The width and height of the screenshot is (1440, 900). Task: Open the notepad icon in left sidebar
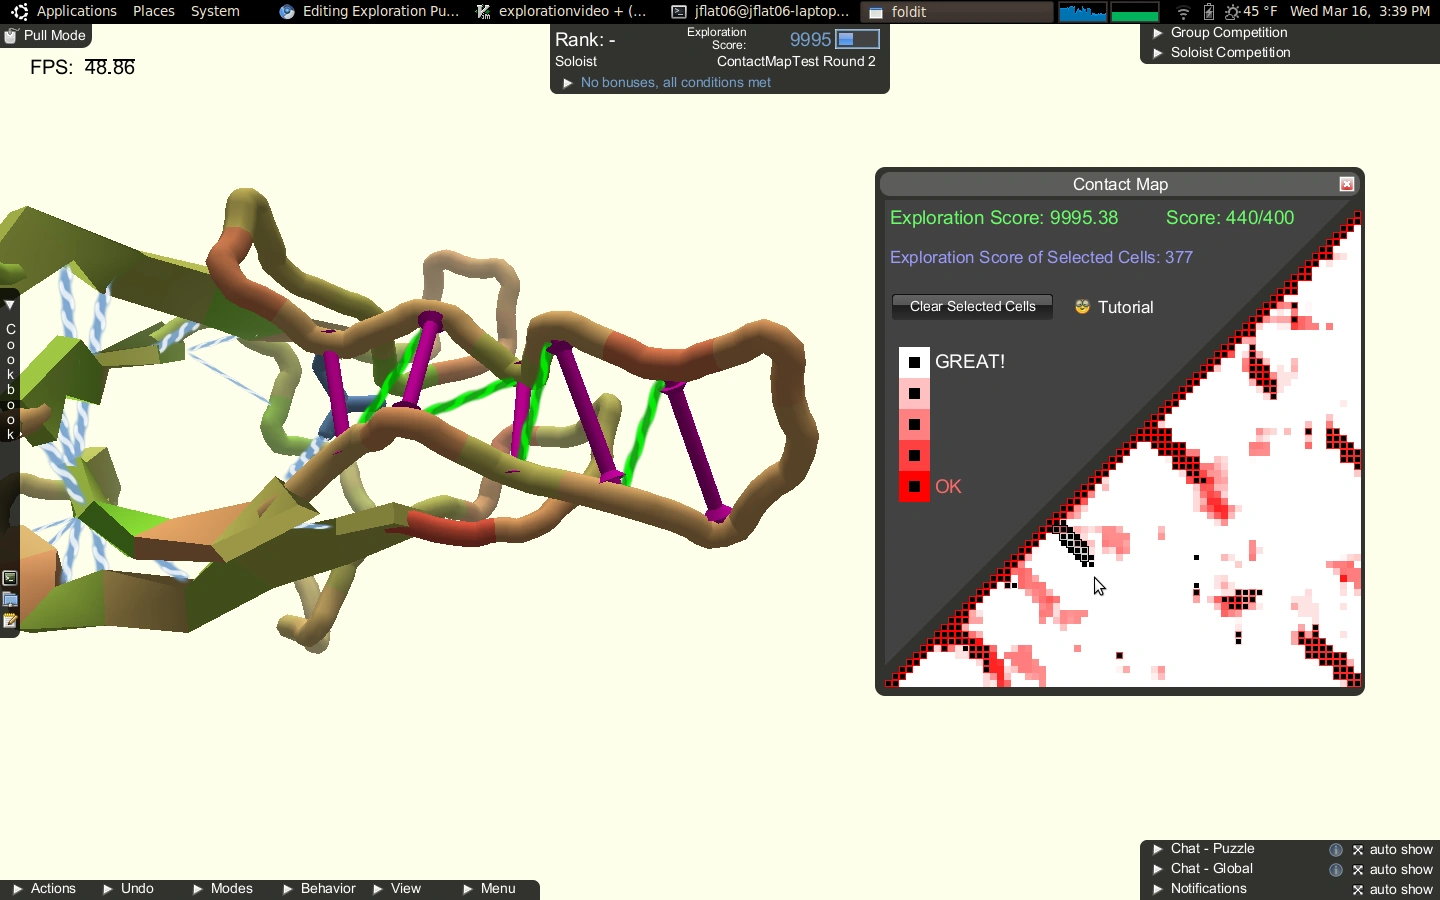[10, 621]
